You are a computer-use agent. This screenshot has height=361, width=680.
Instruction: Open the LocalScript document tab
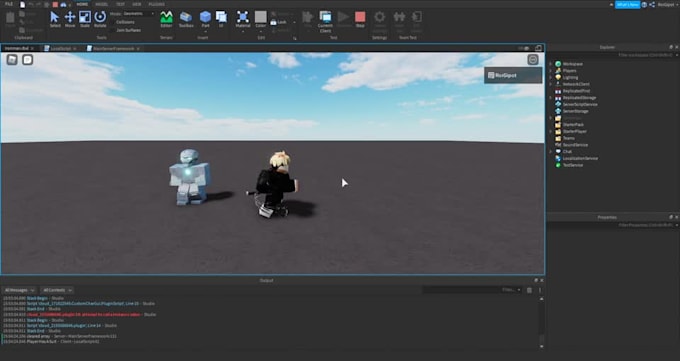pyautogui.click(x=60, y=49)
